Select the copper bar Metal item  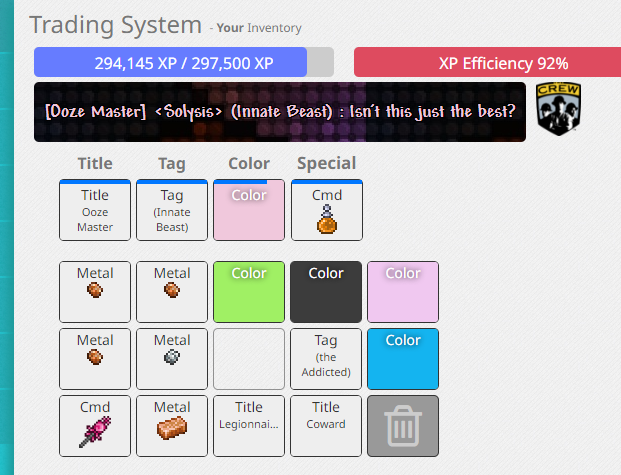tap(172, 426)
